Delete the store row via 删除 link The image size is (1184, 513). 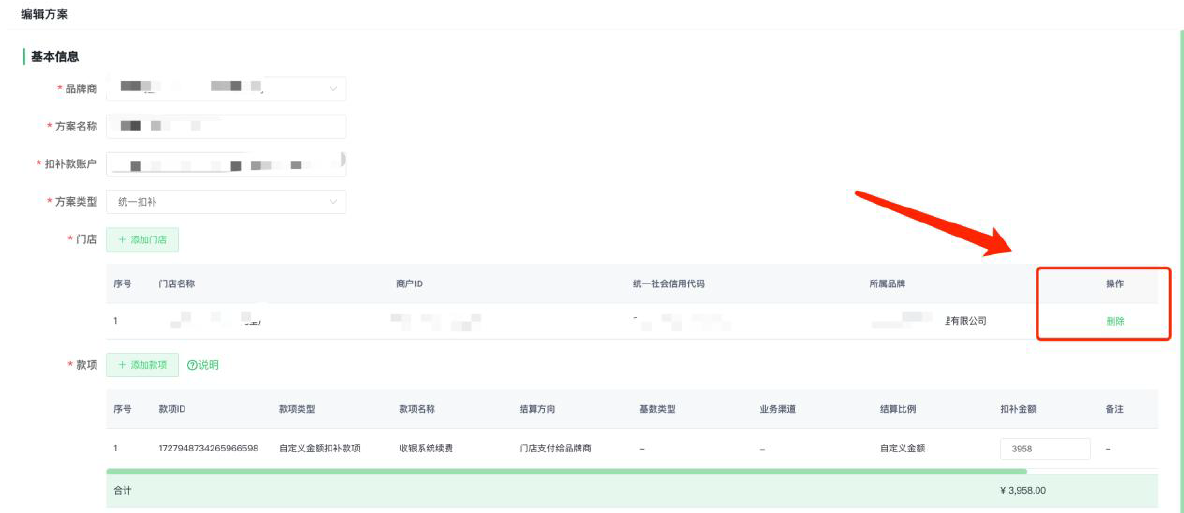(1114, 321)
